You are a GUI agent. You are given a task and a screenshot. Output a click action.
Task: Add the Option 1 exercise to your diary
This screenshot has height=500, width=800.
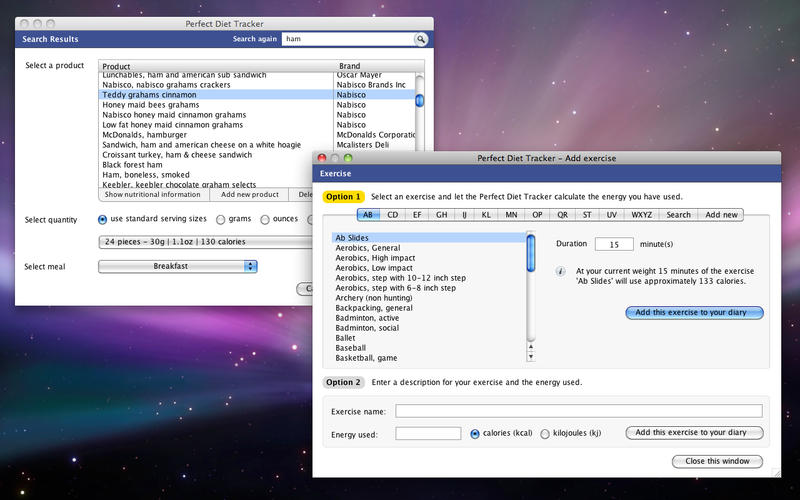point(694,312)
